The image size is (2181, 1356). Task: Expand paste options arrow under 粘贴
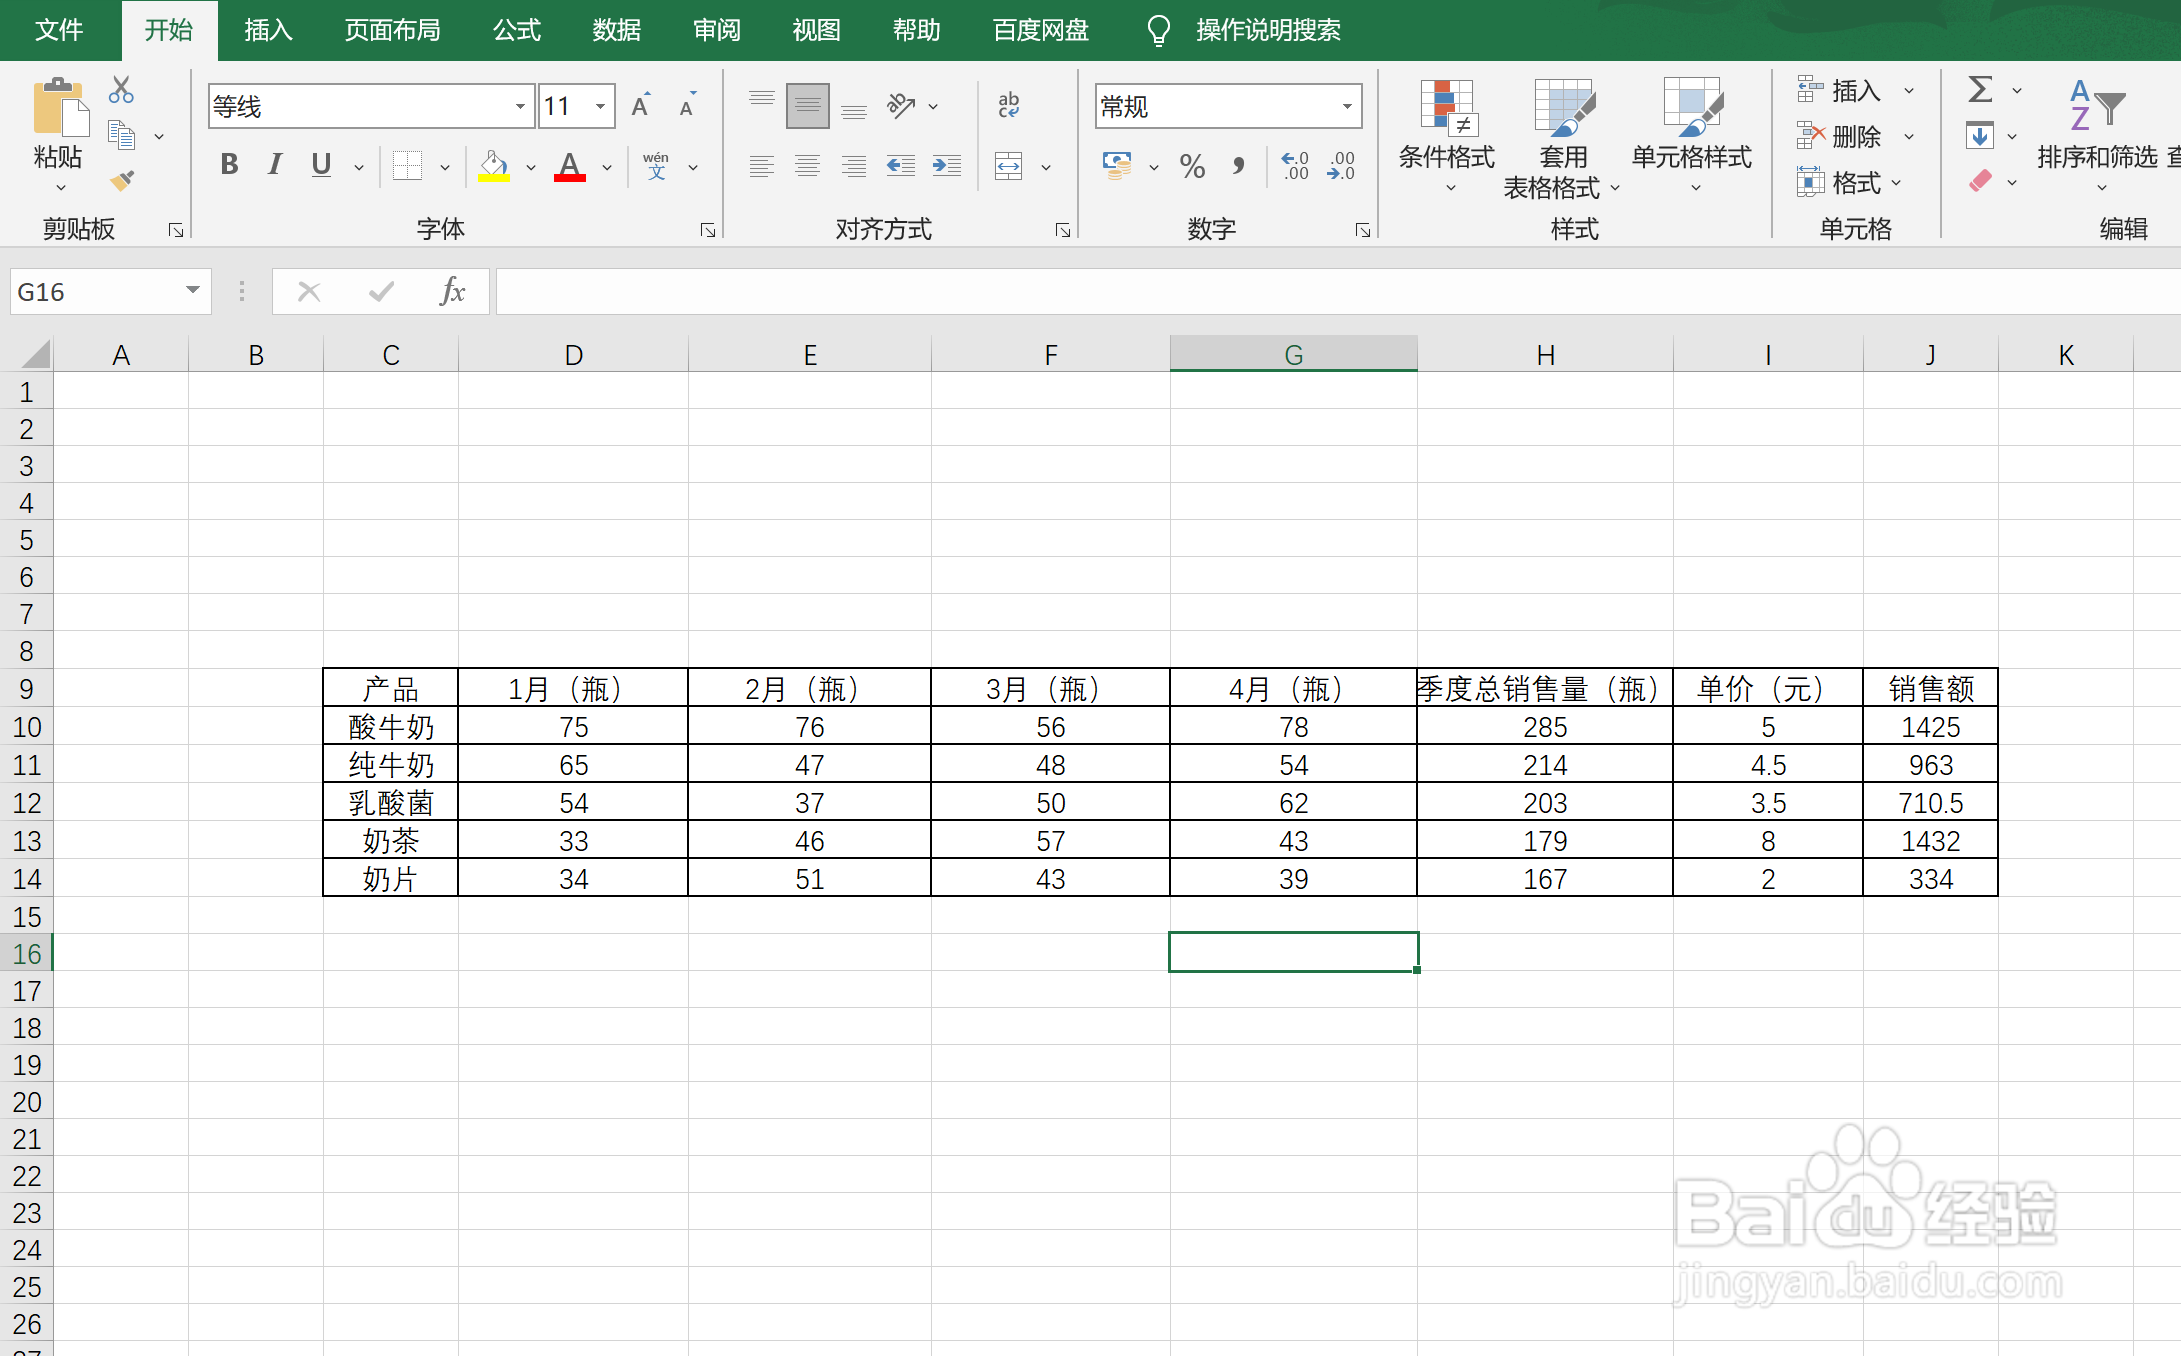60,188
